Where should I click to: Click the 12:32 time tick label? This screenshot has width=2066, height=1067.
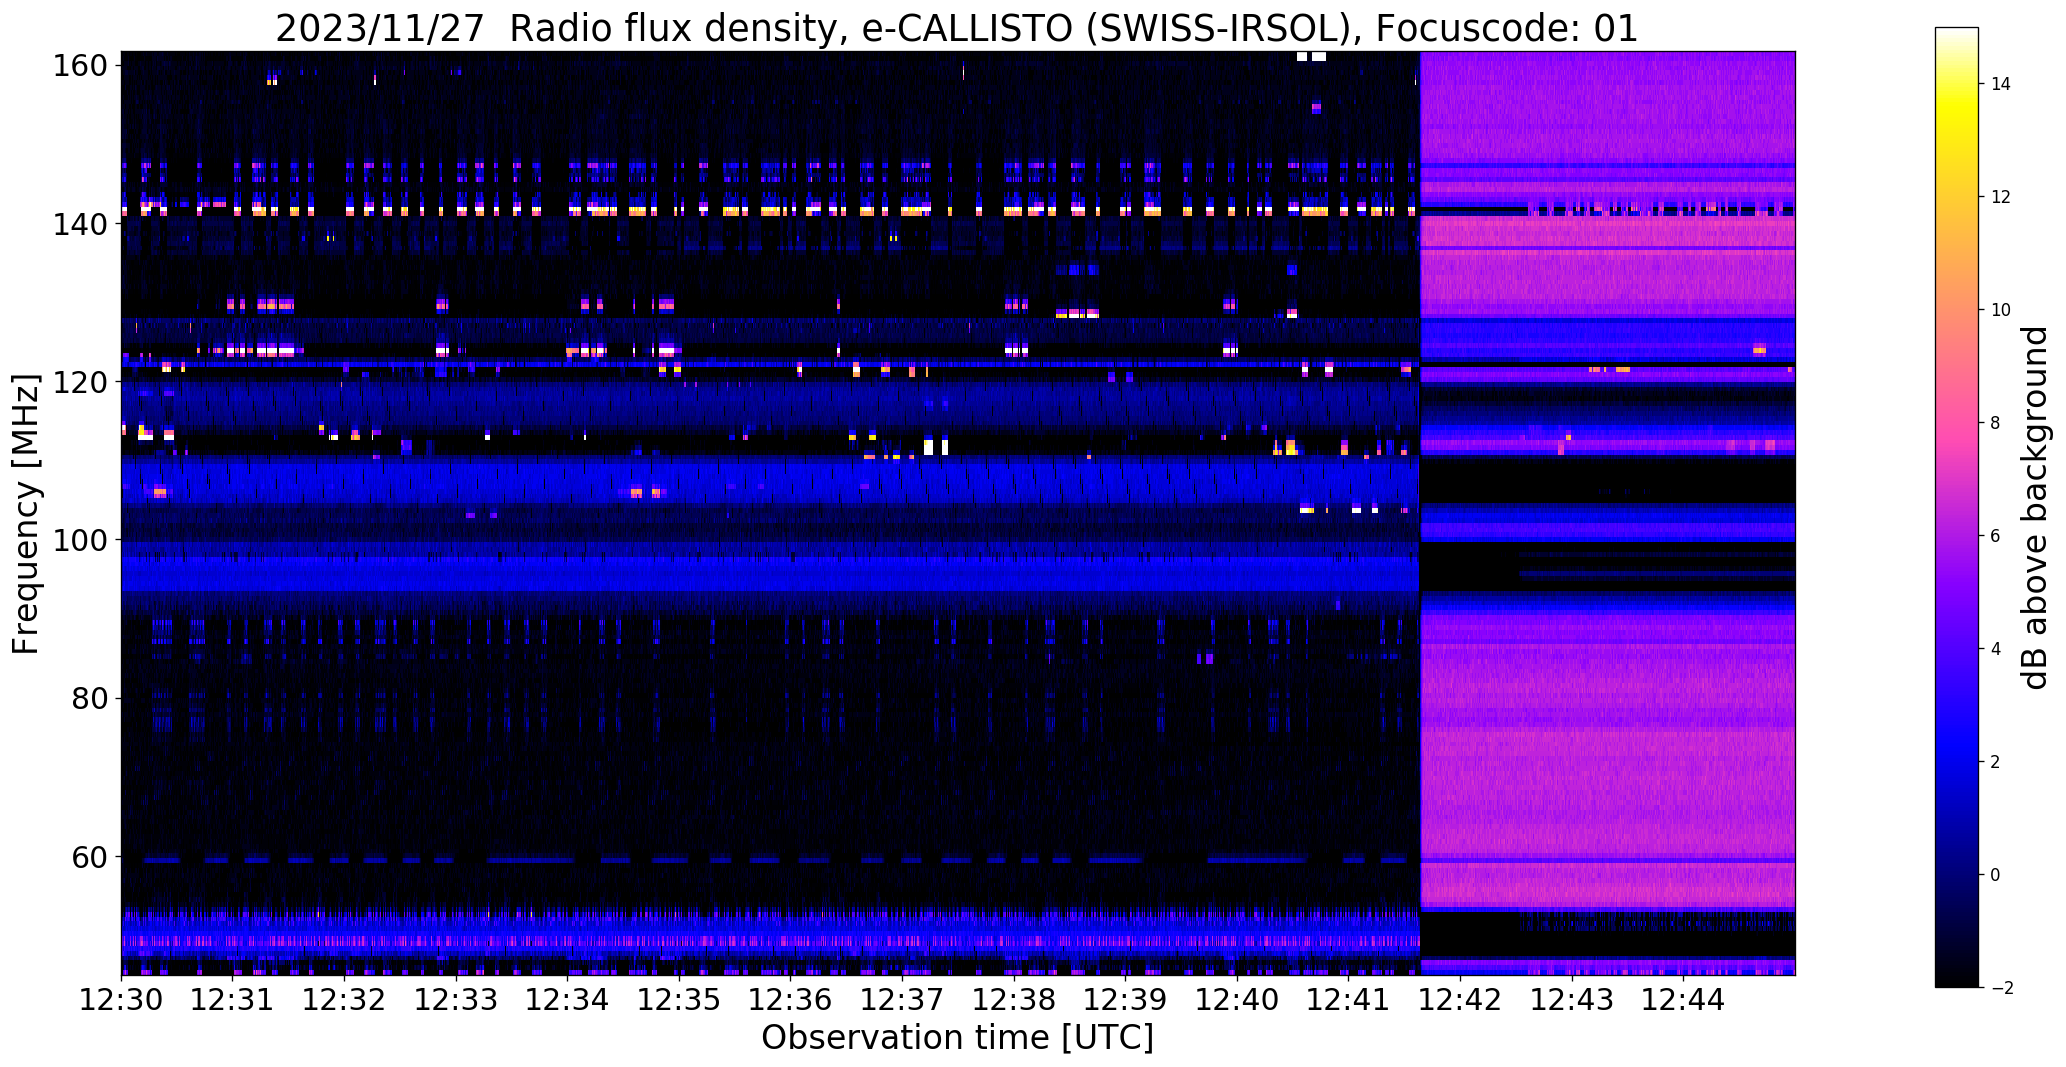pyautogui.click(x=344, y=1000)
